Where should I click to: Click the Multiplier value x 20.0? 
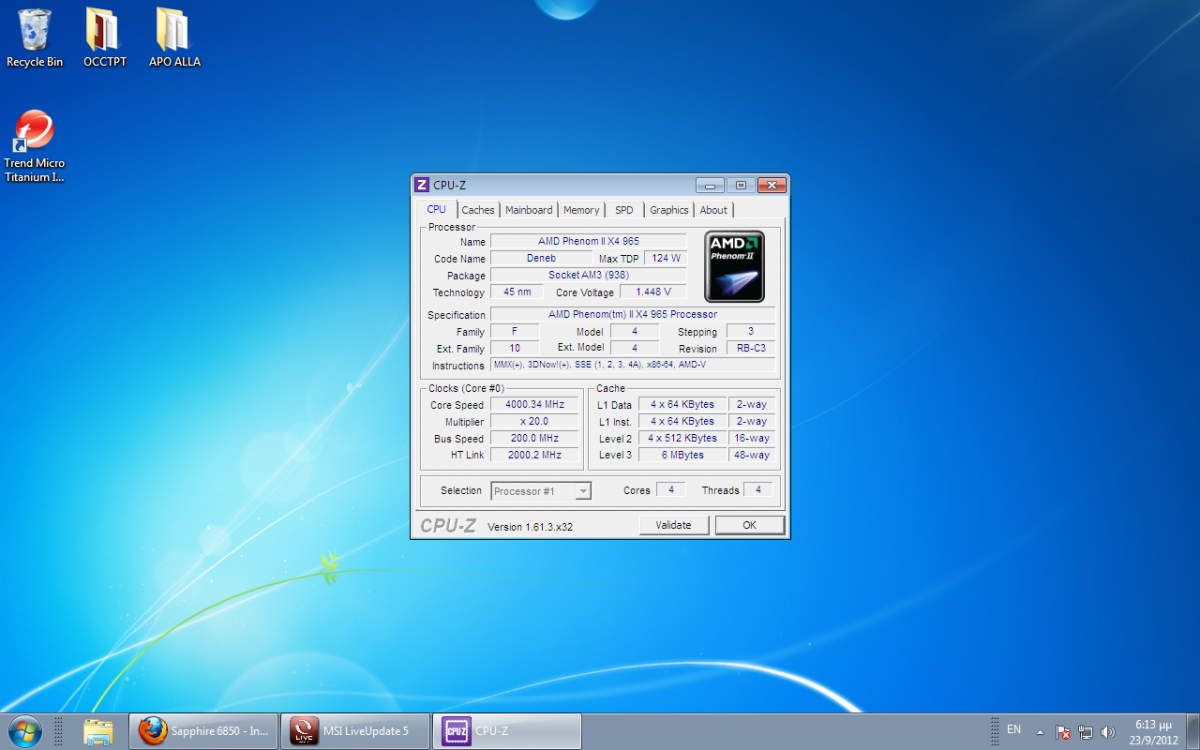(534, 421)
